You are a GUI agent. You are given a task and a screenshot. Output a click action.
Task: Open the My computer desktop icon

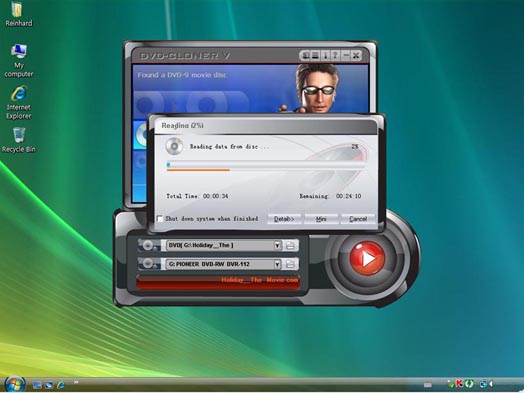pos(19,61)
